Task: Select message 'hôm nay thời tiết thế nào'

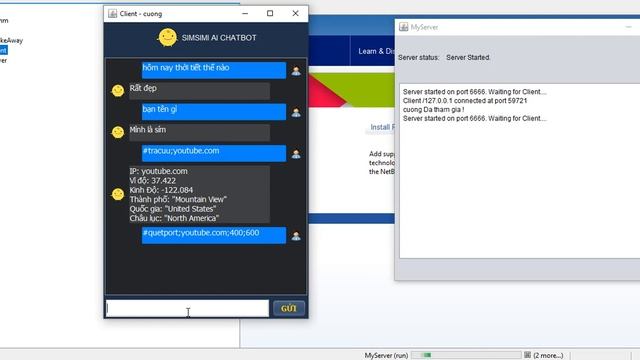Action: [214, 70]
